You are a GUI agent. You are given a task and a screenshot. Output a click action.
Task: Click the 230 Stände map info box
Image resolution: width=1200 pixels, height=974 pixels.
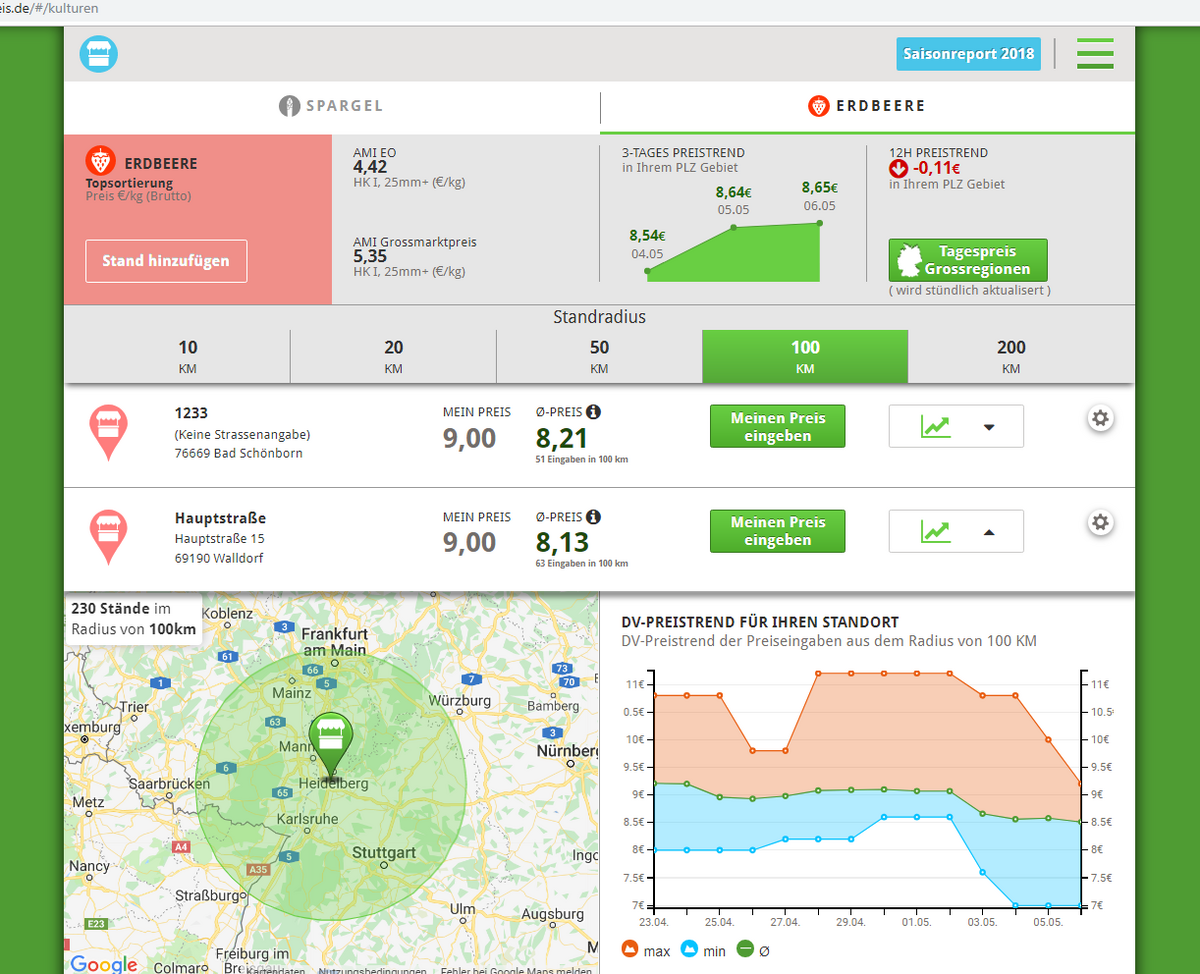(134, 619)
